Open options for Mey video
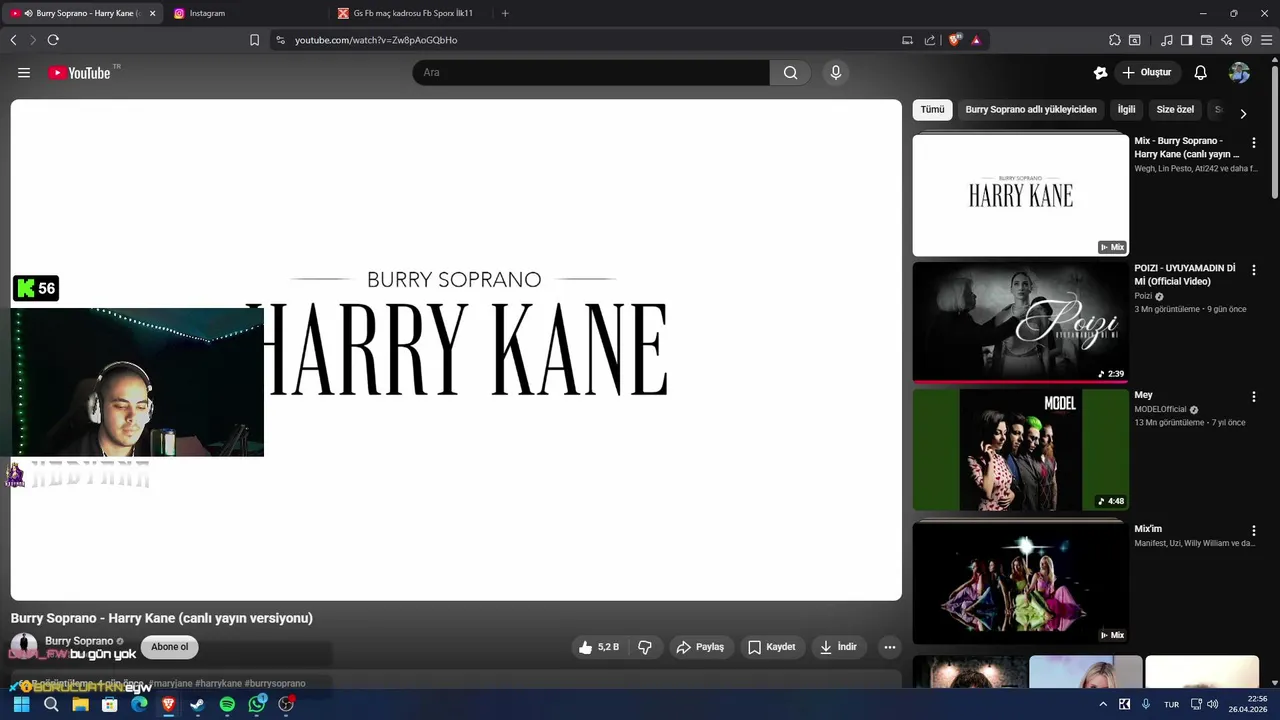 tap(1254, 397)
